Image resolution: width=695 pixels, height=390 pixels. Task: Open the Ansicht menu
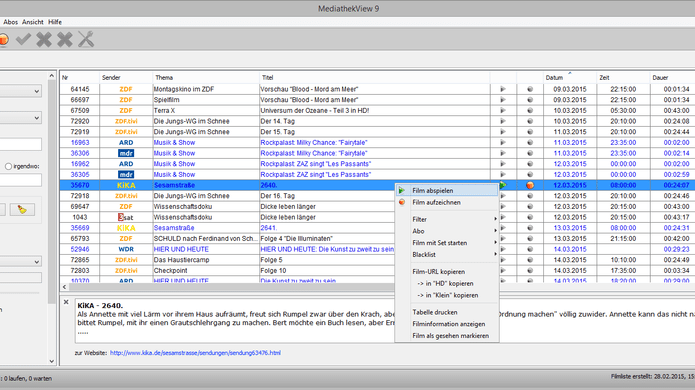tap(33, 22)
